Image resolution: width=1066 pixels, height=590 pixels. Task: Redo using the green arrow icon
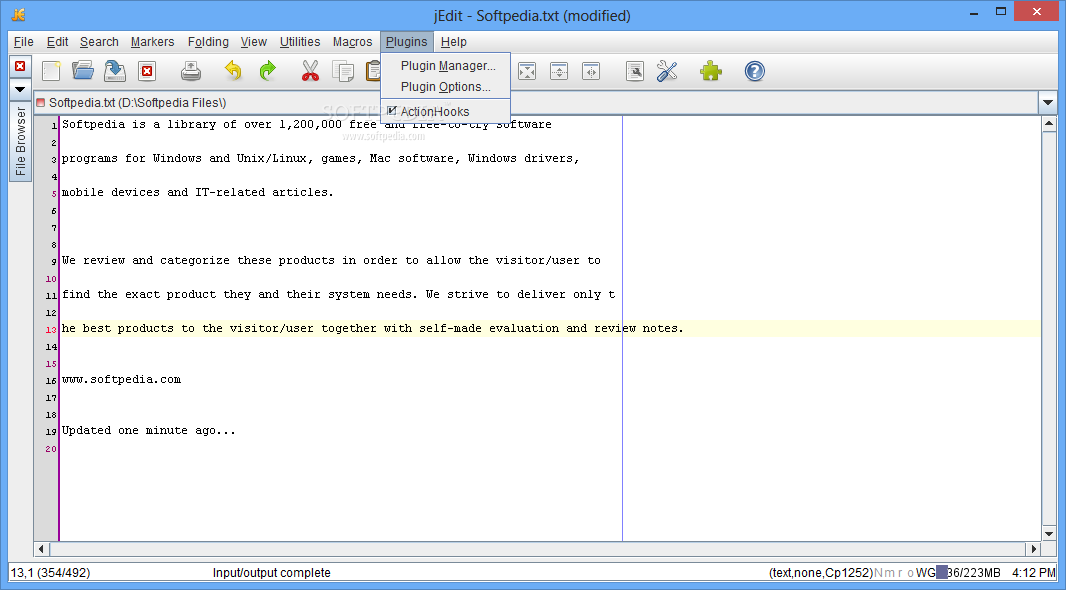point(268,71)
